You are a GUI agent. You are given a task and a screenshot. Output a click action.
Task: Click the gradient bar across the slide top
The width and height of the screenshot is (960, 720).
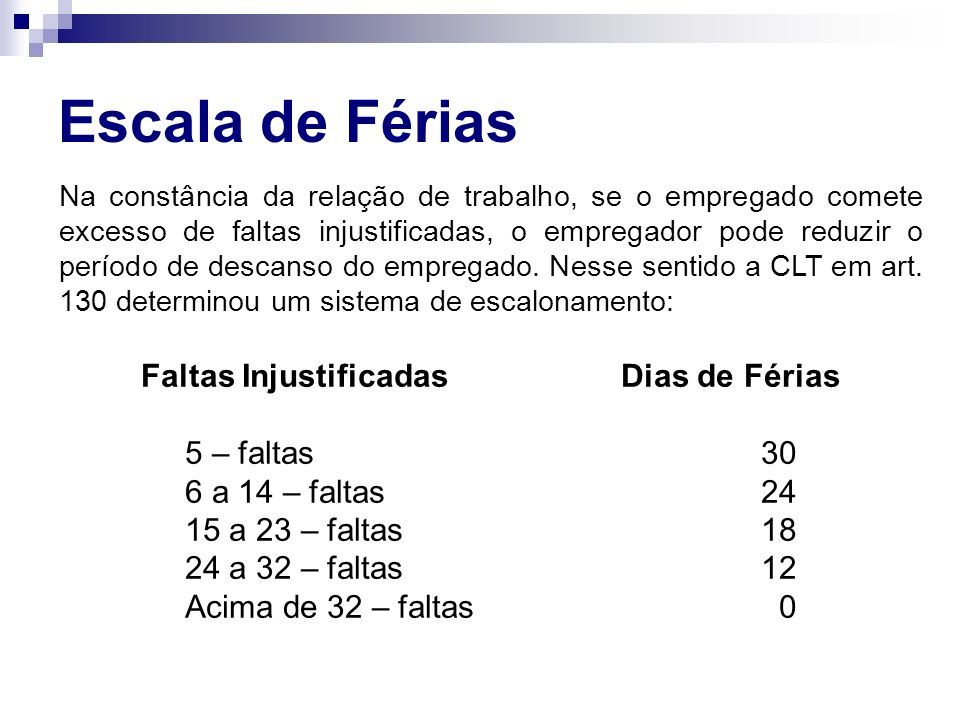pos(500,20)
